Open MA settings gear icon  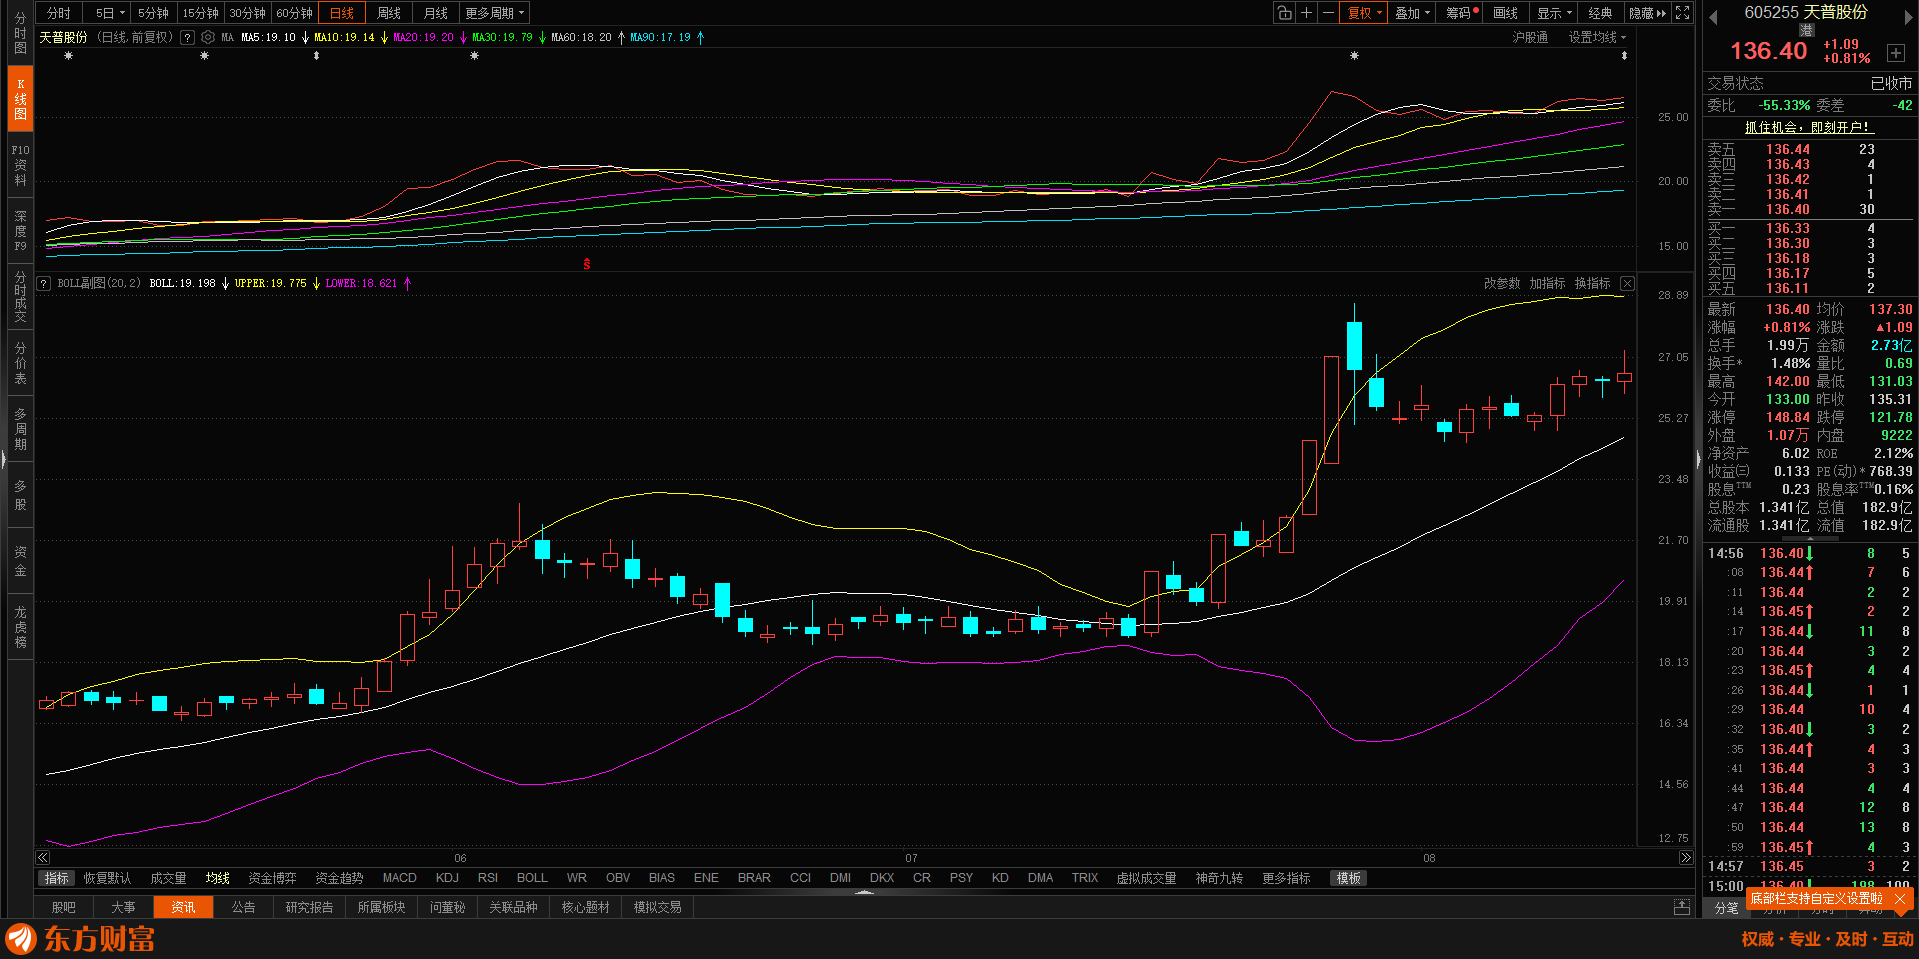(208, 37)
